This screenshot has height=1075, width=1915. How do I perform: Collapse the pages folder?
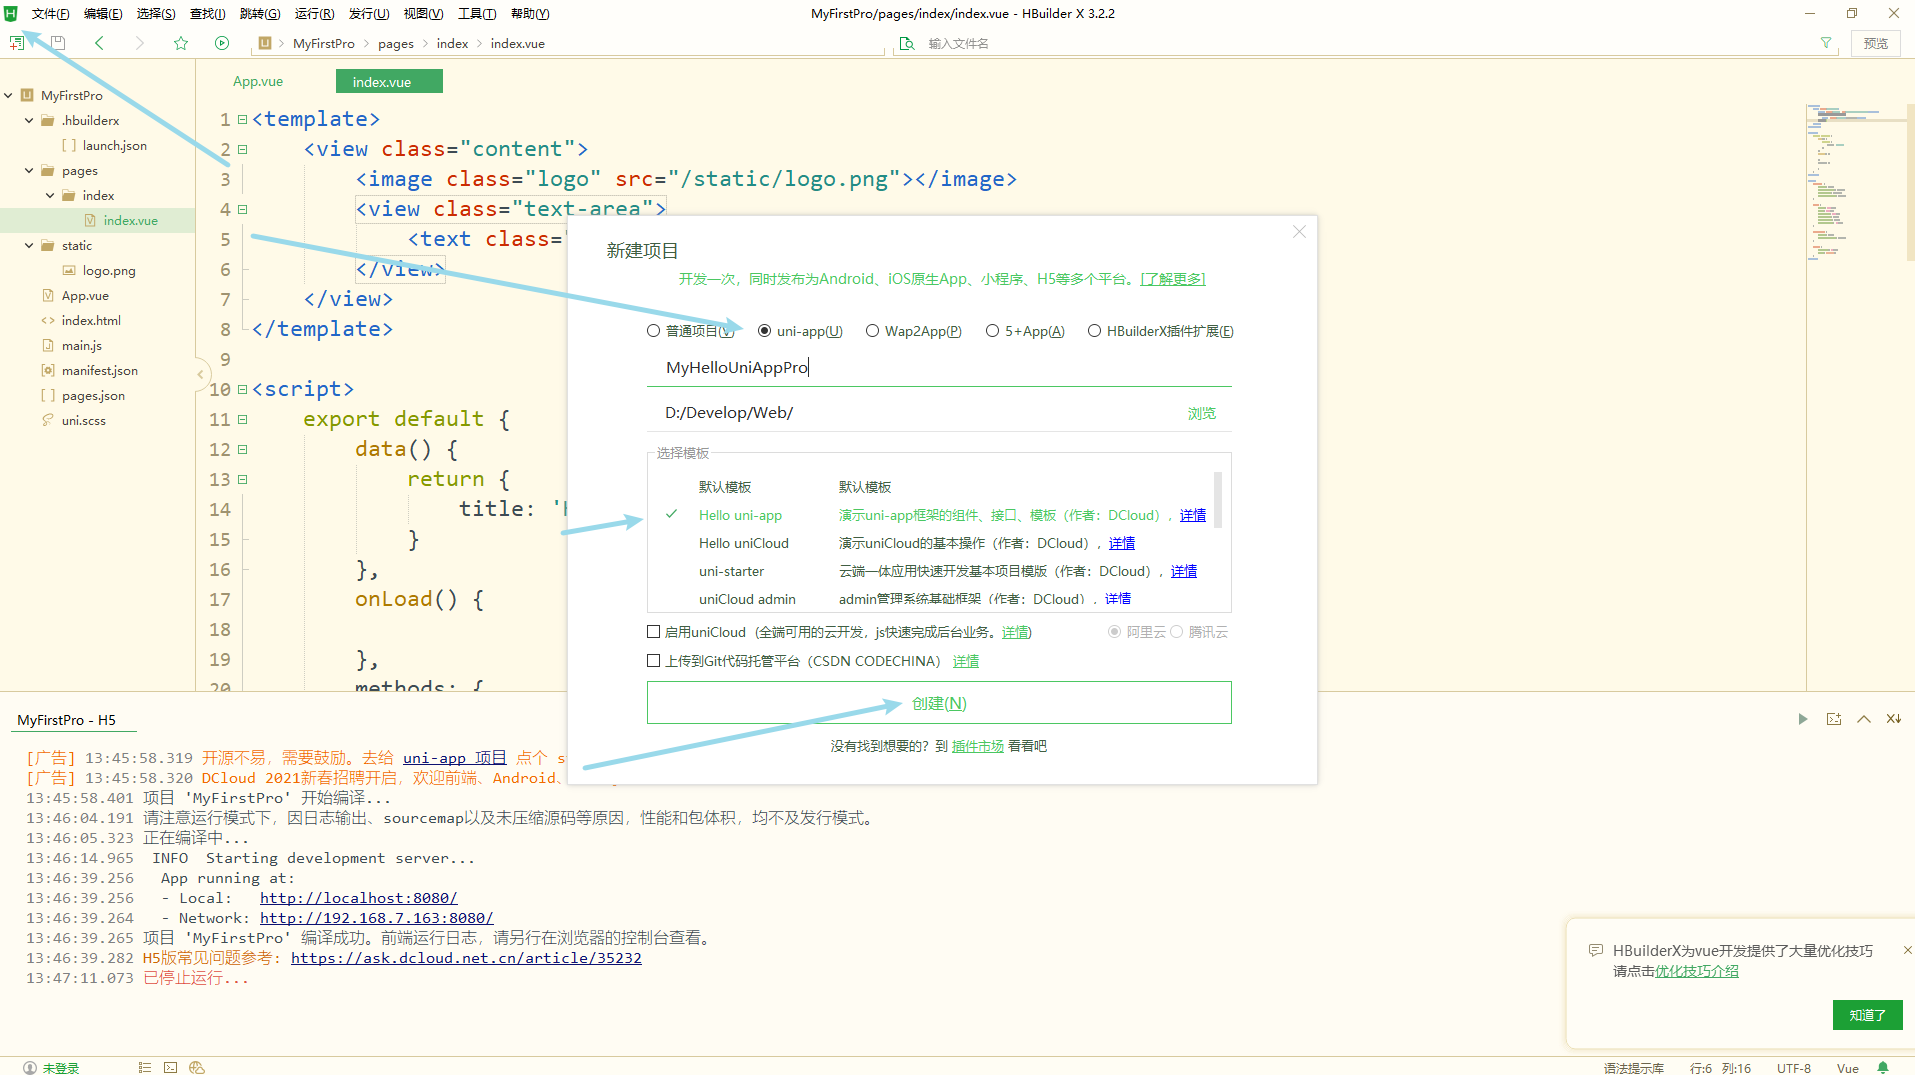click(x=30, y=171)
